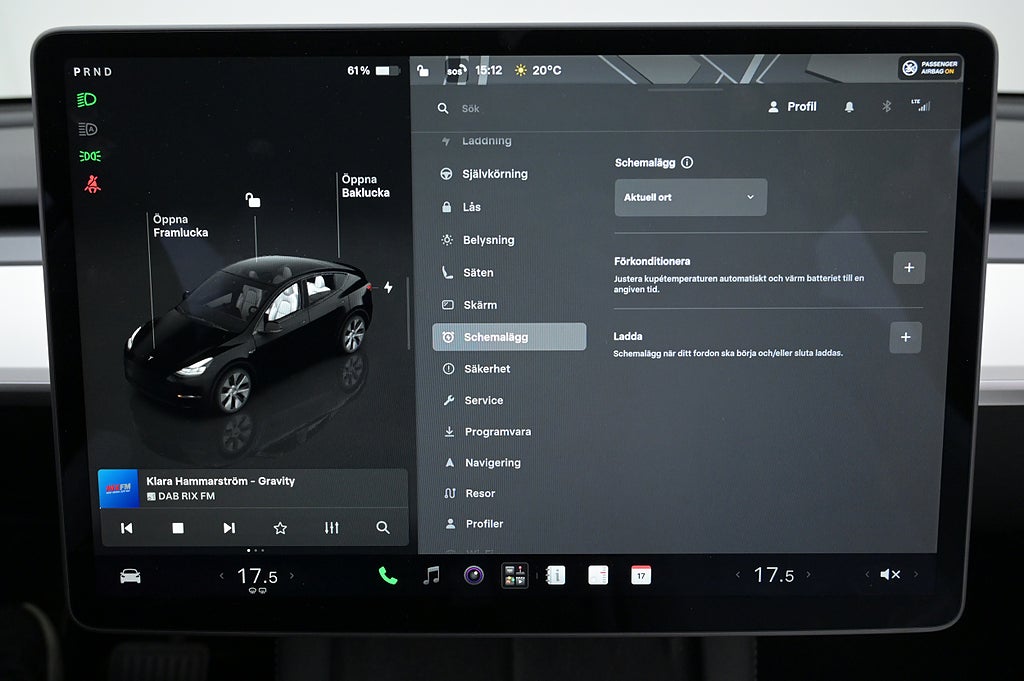Search media with magnifier icon
This screenshot has height=681, width=1024.
coord(383,528)
